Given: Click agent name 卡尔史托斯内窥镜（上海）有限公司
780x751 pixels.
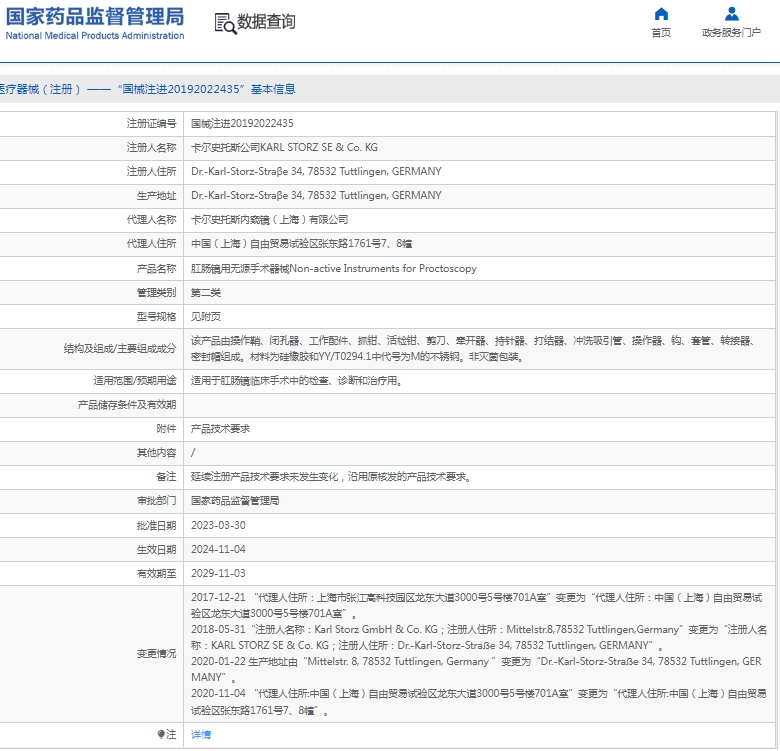Looking at the screenshot, I should point(270,220).
